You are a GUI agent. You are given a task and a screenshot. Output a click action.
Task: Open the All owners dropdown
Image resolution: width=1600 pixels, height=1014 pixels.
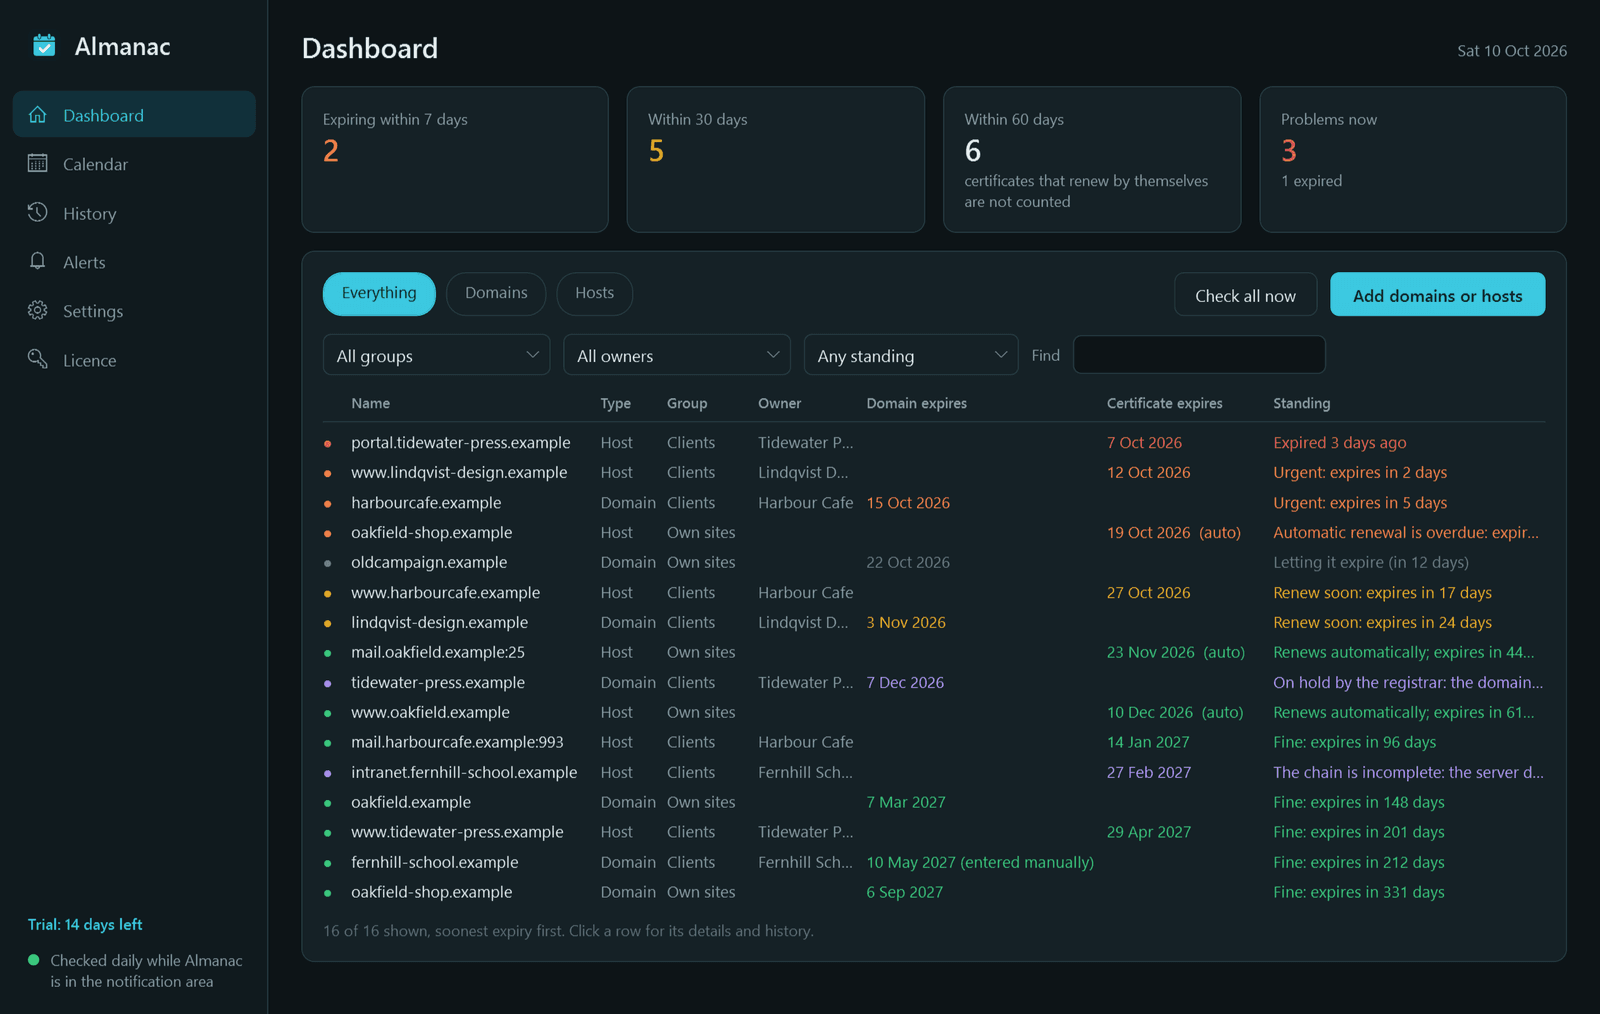pos(677,355)
